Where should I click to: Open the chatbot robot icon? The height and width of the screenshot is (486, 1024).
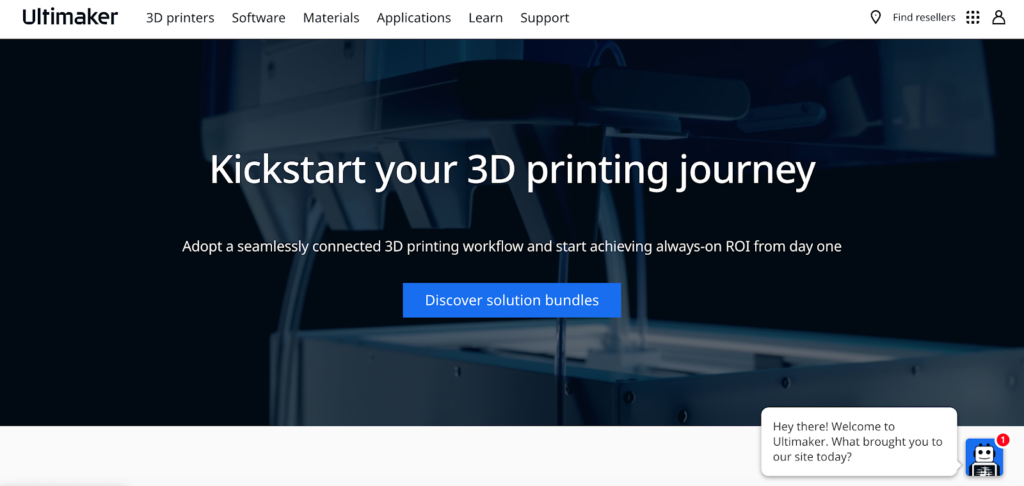pos(983,458)
